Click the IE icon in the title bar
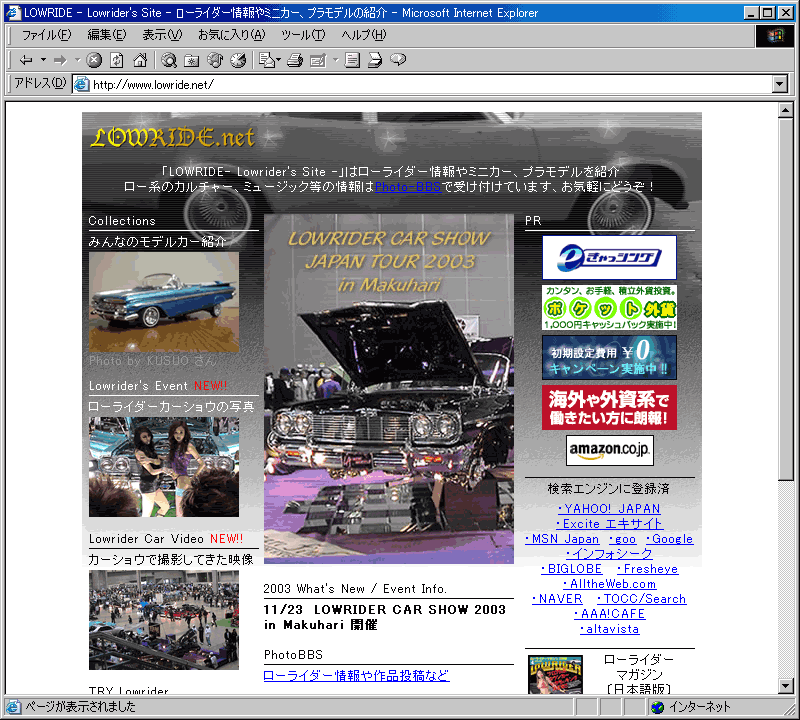Screen dimensions: 800x720 13,13
